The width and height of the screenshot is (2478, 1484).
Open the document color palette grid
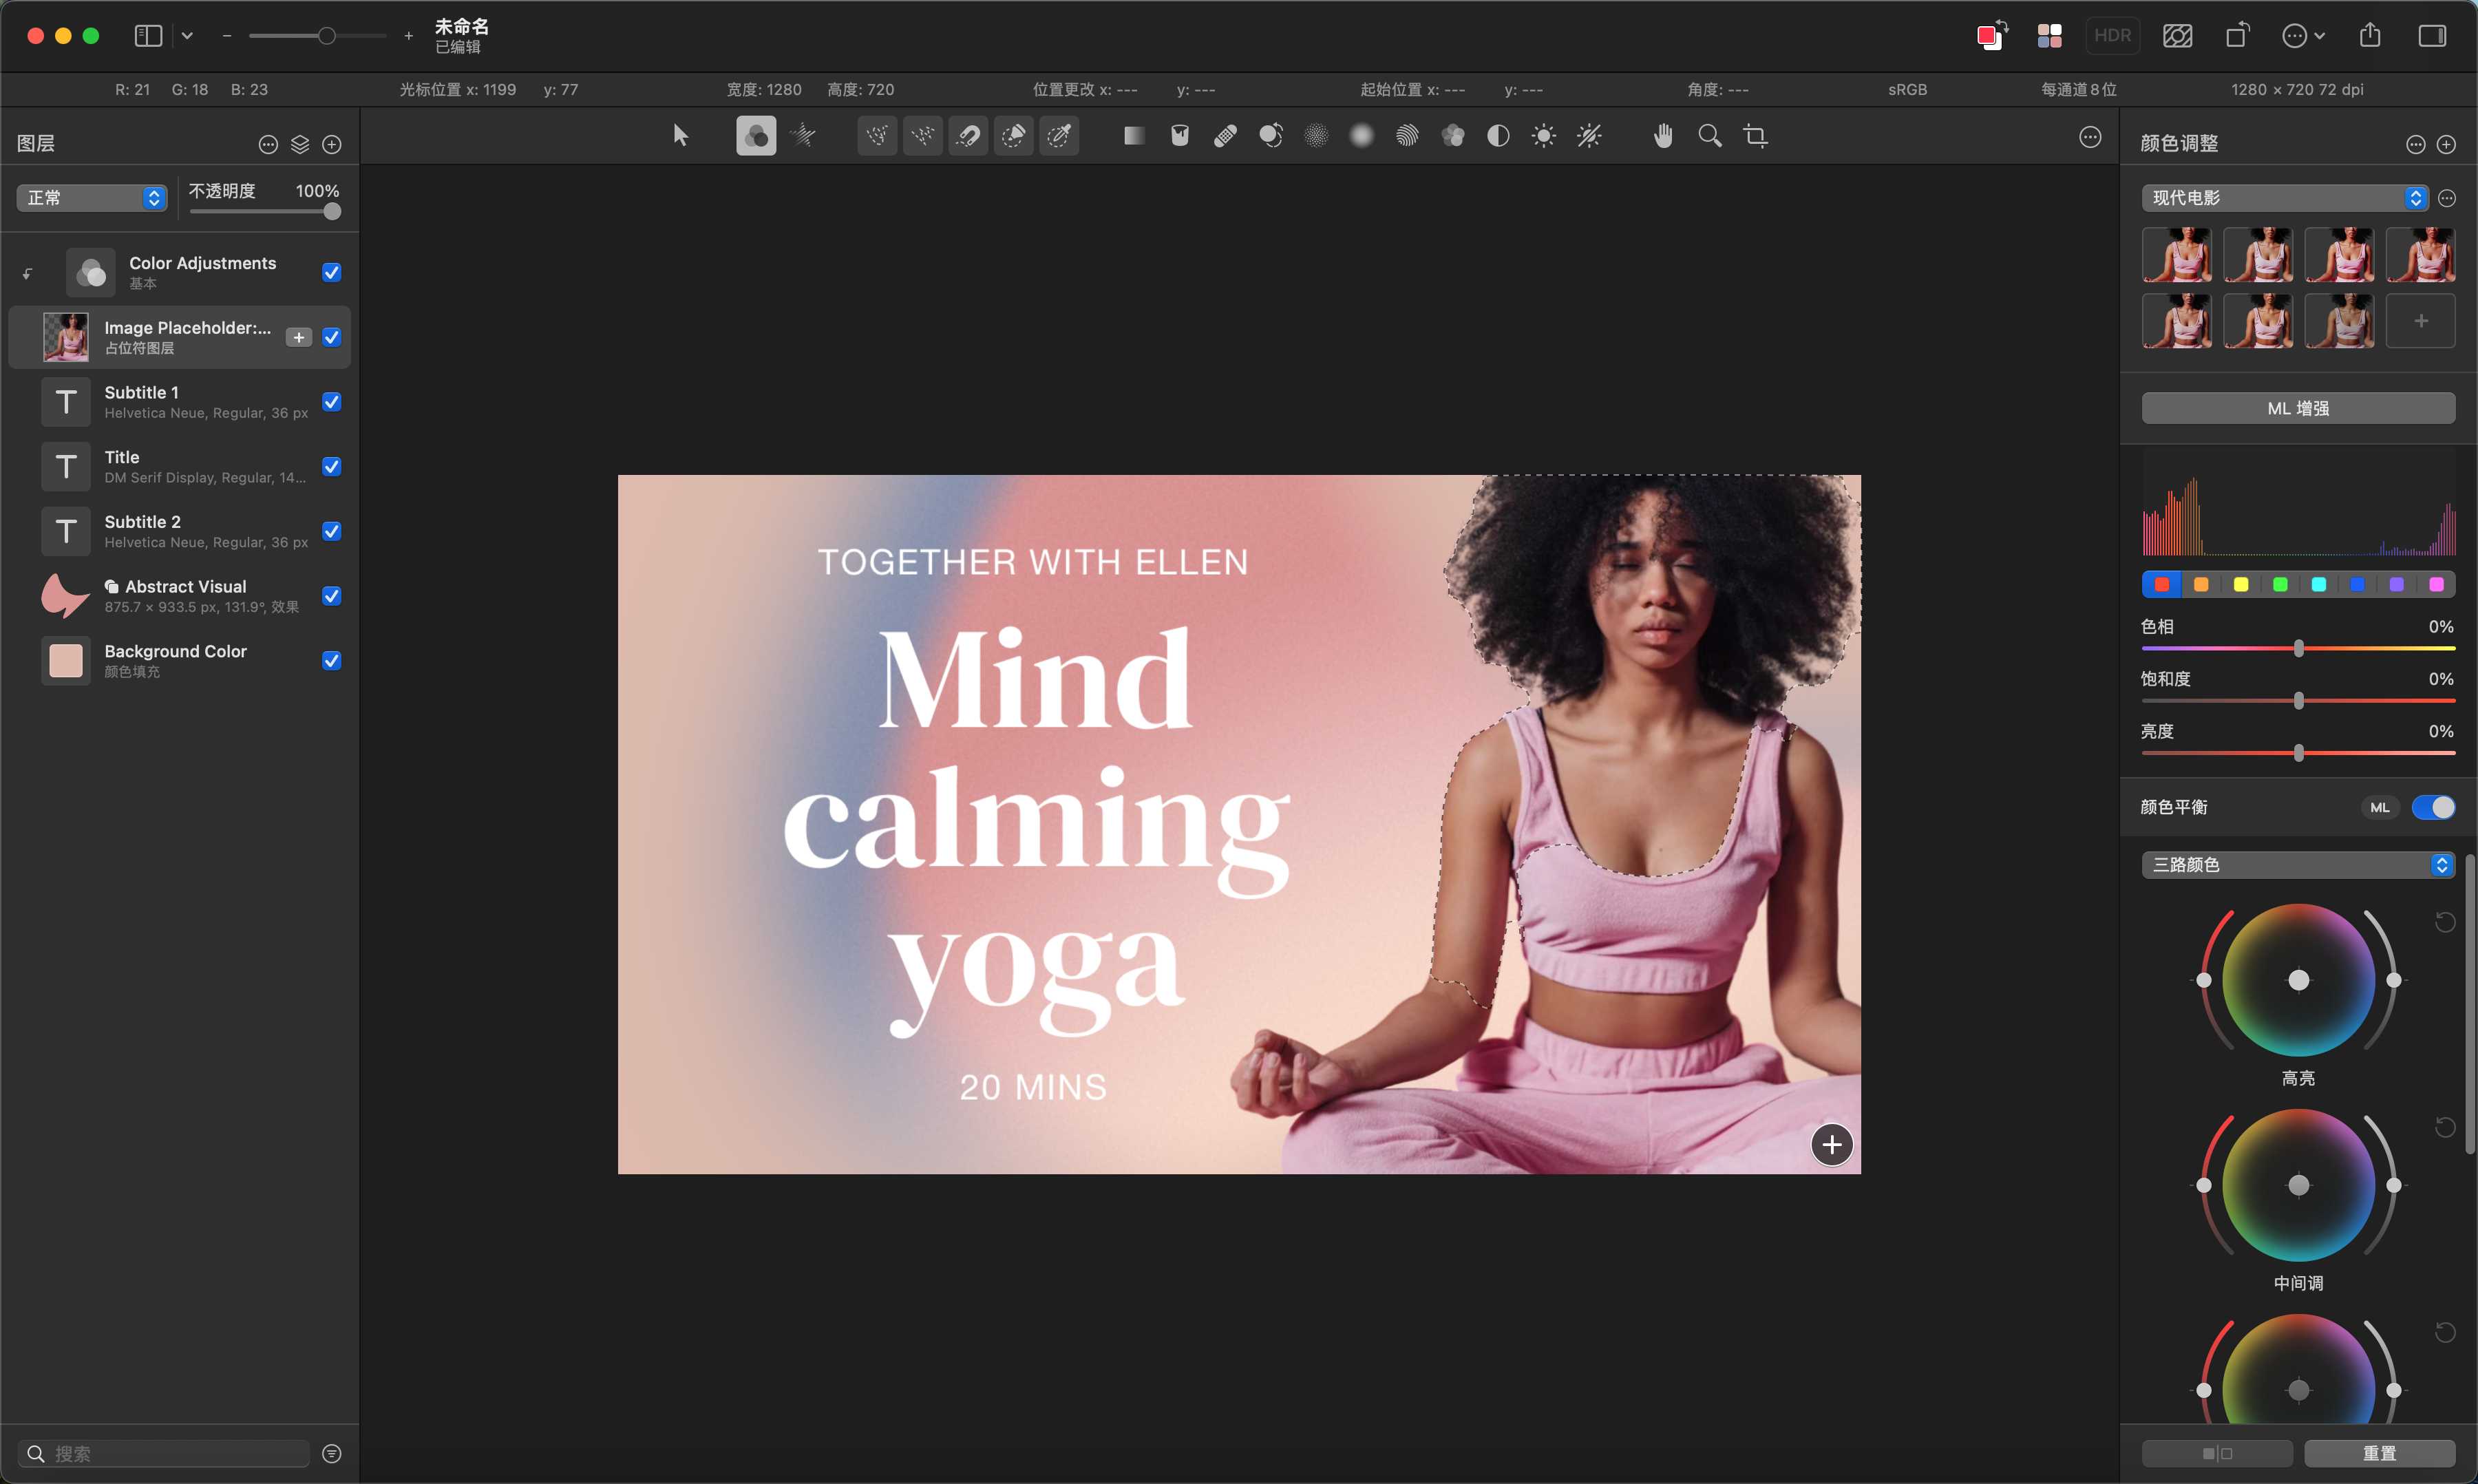pyautogui.click(x=2049, y=35)
